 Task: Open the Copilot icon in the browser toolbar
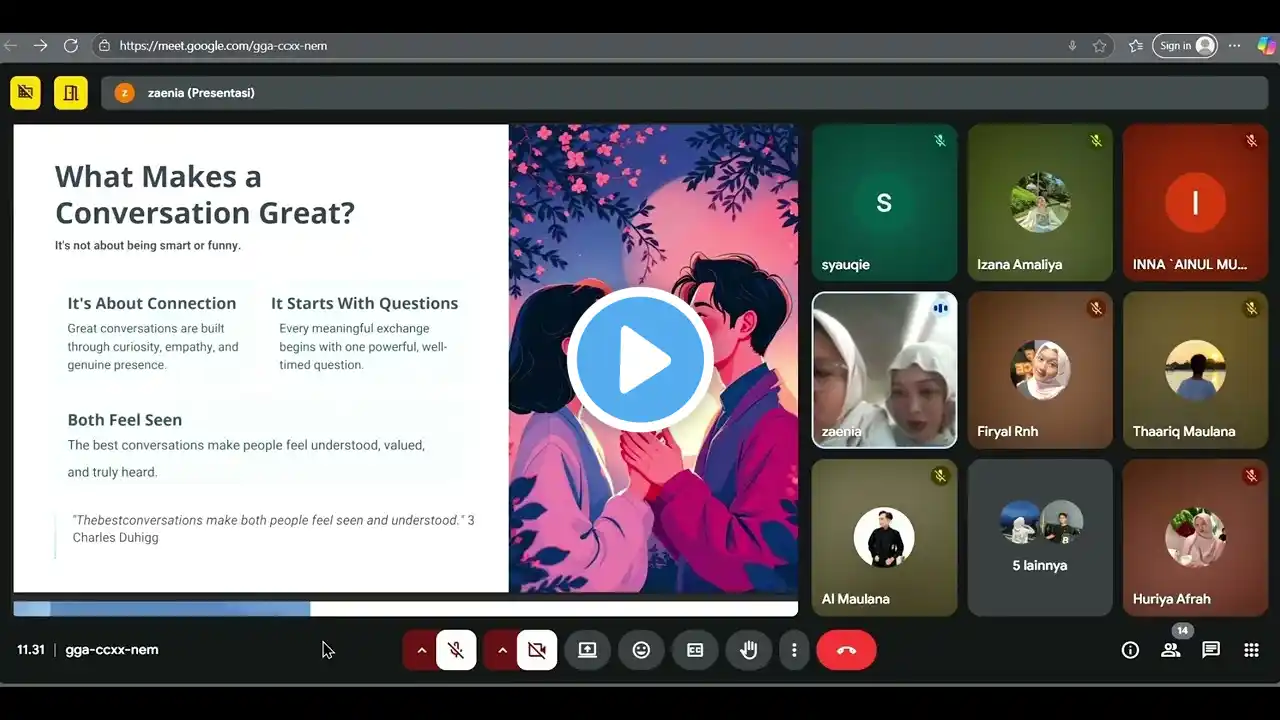(x=1266, y=46)
